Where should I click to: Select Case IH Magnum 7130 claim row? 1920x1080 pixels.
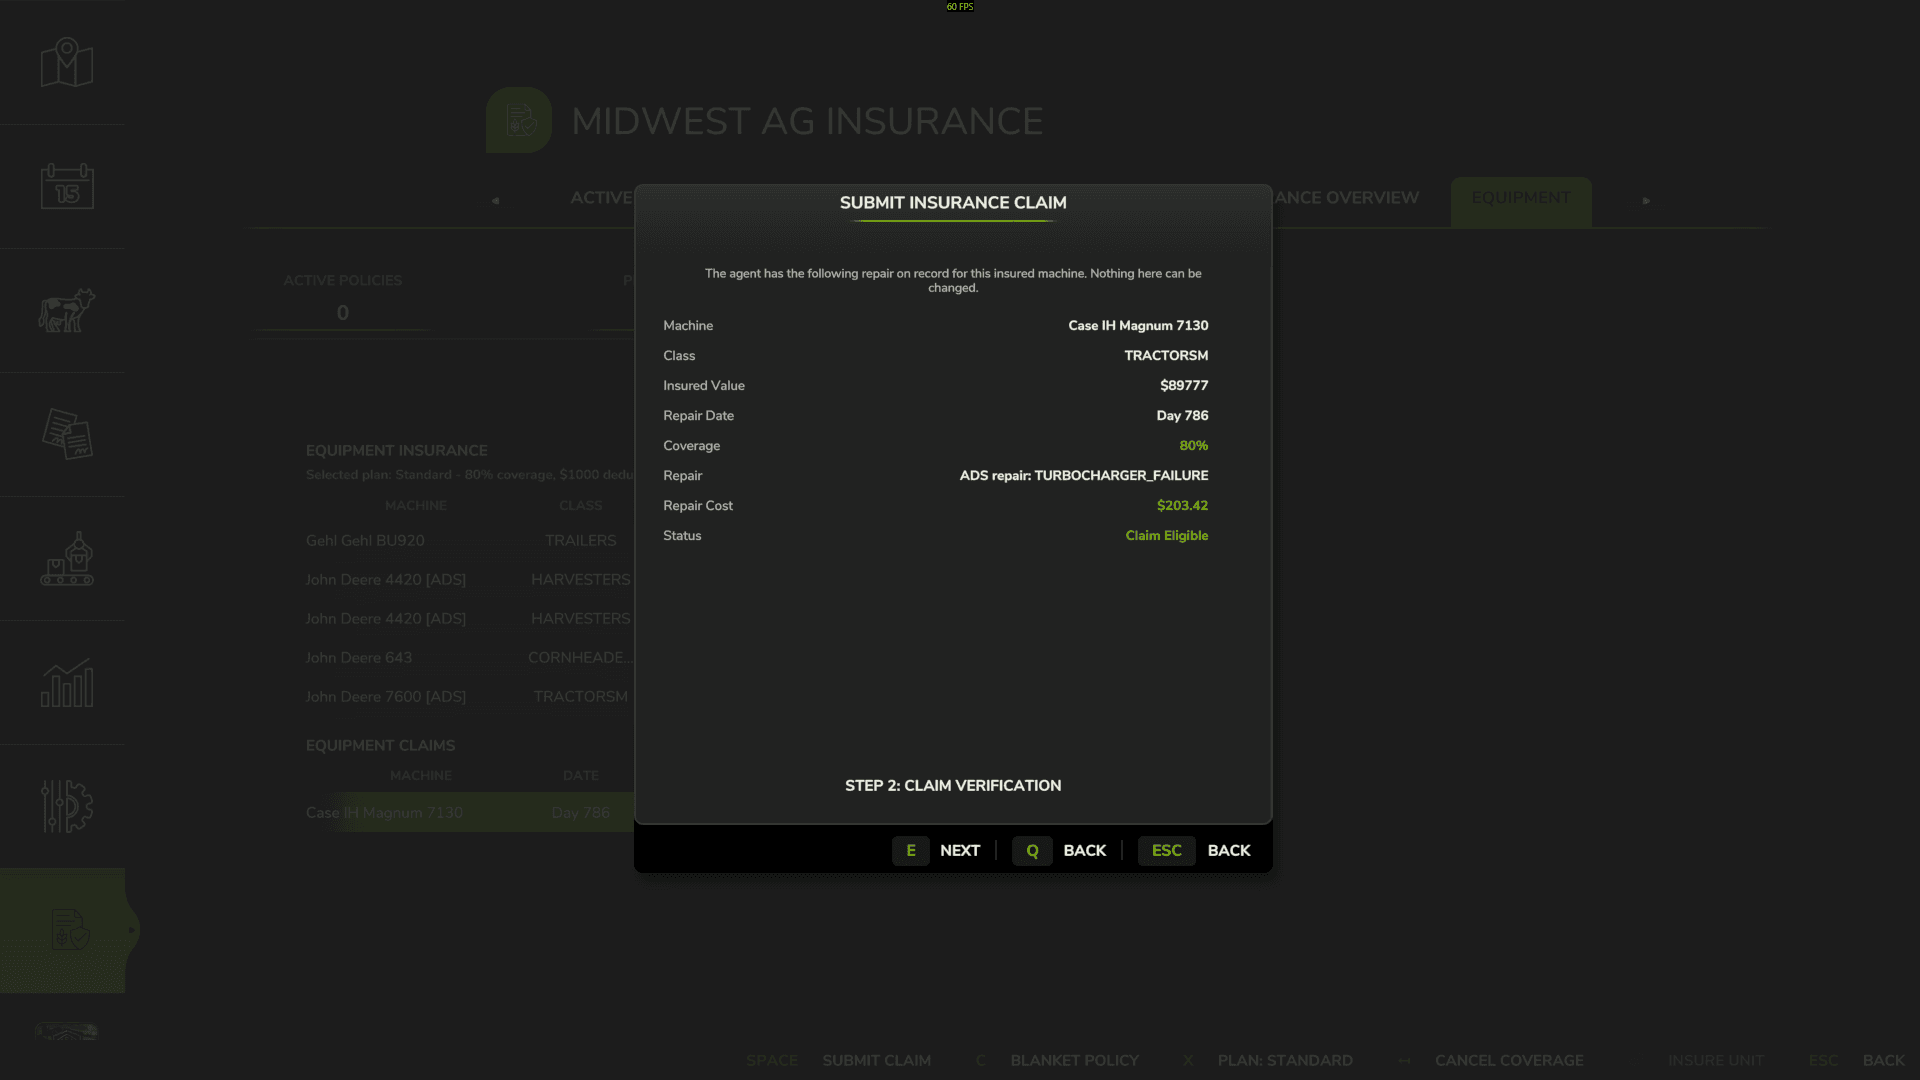click(x=470, y=812)
